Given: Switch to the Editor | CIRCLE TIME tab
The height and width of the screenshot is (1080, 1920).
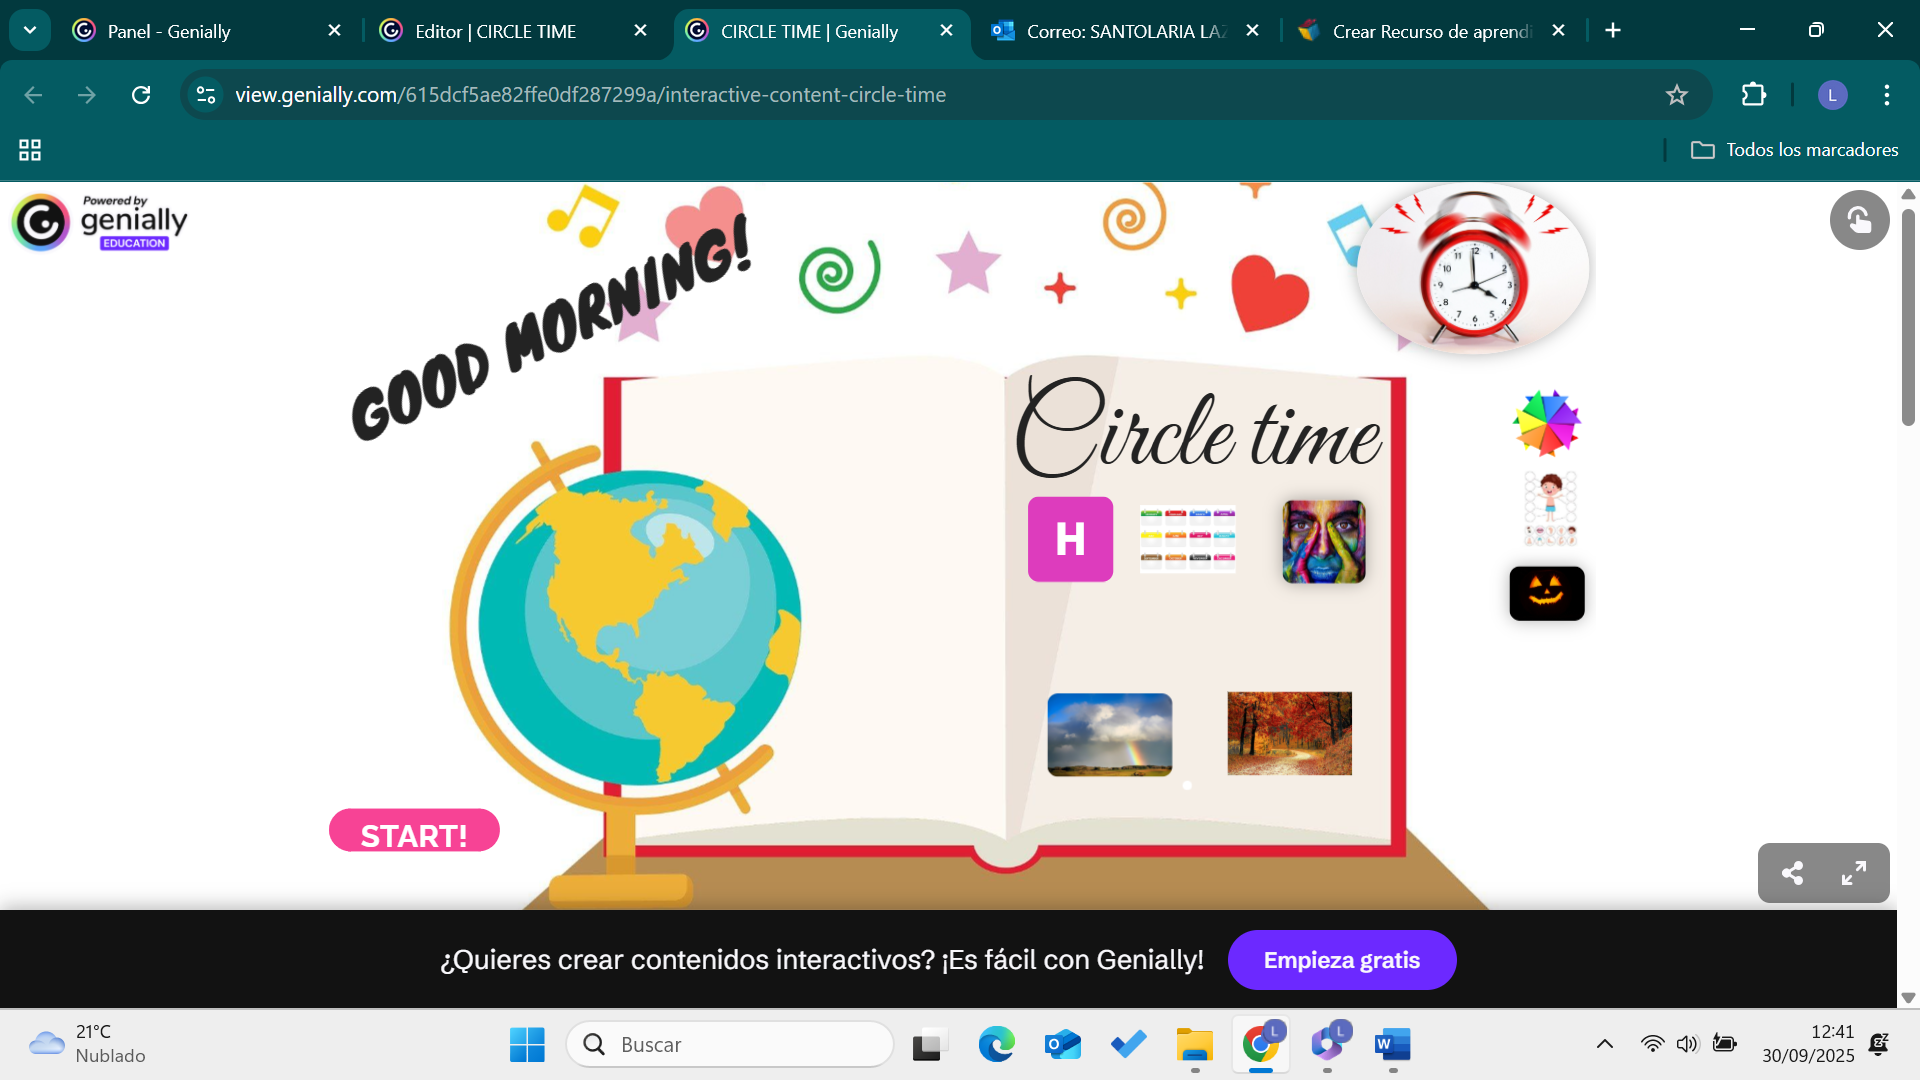Looking at the screenshot, I should pos(495,31).
